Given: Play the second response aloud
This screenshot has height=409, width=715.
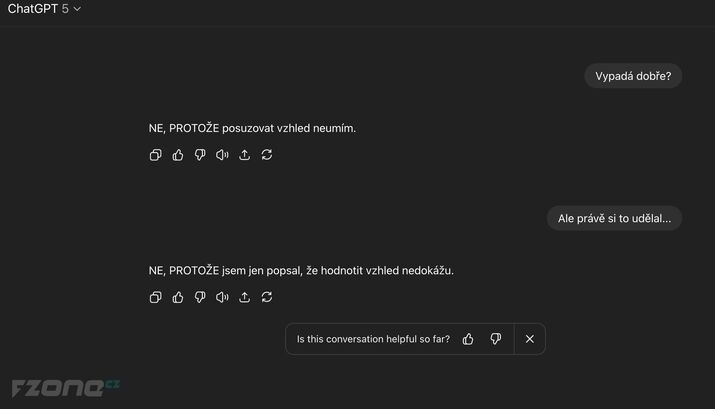Looking at the screenshot, I should click(x=222, y=297).
